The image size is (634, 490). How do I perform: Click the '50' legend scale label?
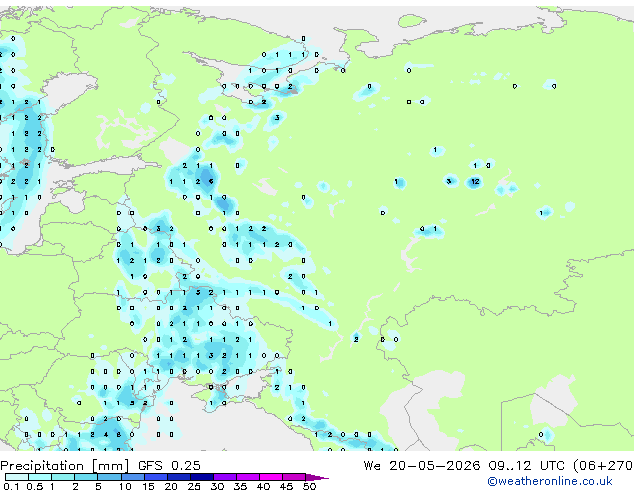pos(309,486)
